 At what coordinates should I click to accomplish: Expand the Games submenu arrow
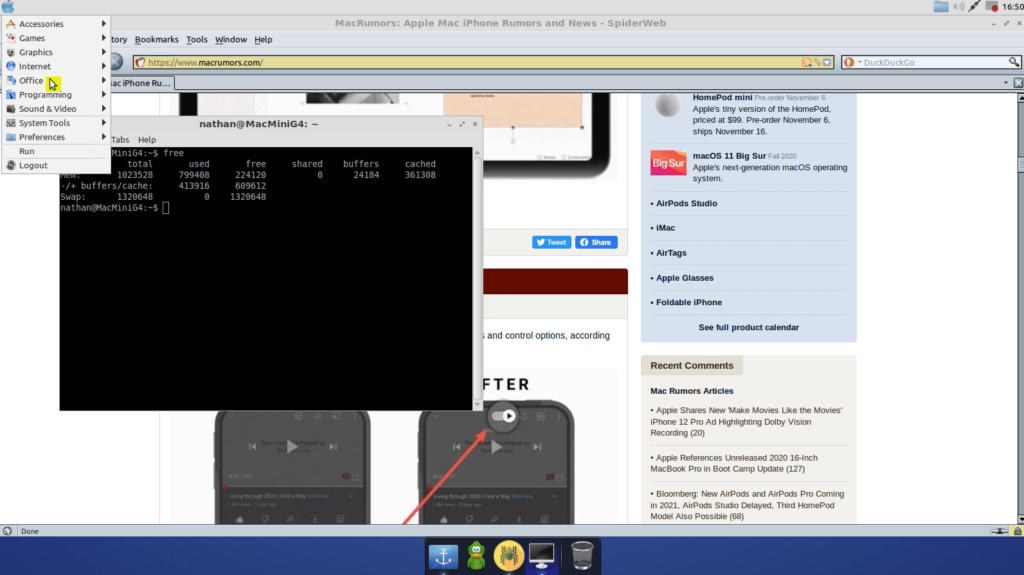click(104, 38)
